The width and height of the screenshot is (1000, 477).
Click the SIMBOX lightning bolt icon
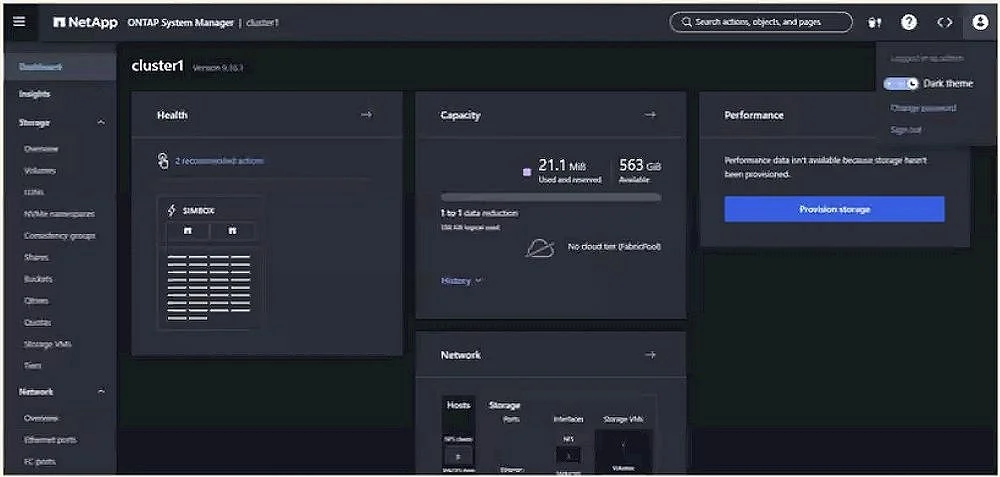coord(171,210)
